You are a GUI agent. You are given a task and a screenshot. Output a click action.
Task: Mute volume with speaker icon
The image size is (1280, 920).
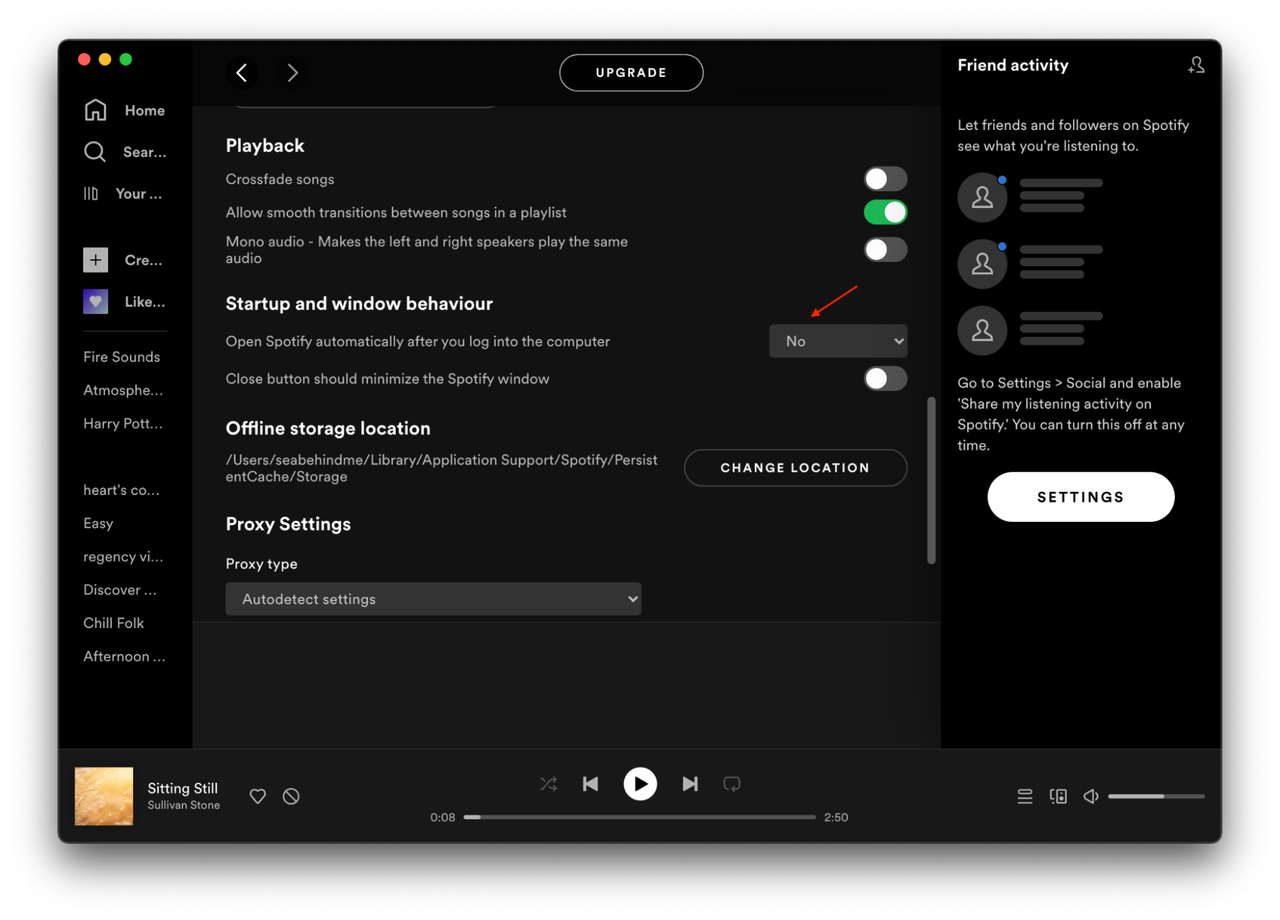(1091, 796)
